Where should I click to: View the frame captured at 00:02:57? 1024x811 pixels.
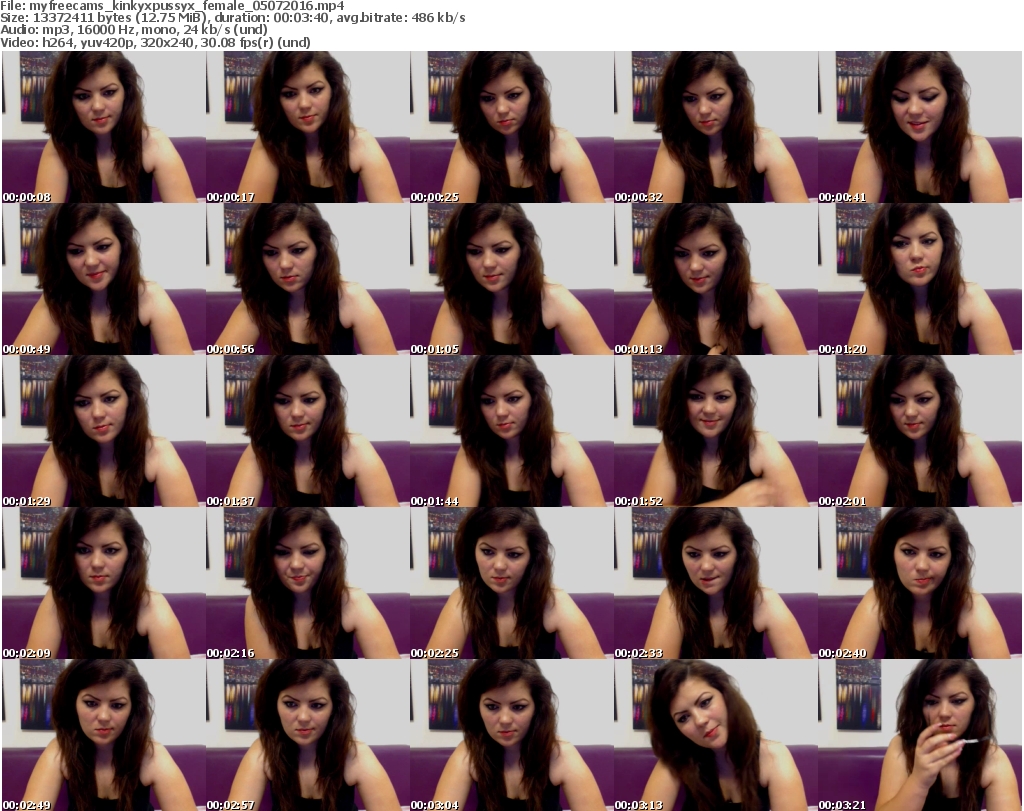pos(308,735)
